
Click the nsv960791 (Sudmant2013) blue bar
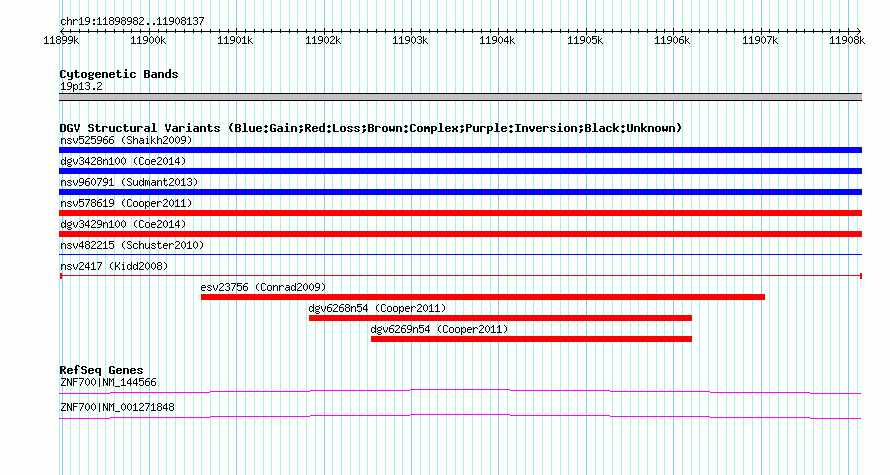point(460,192)
